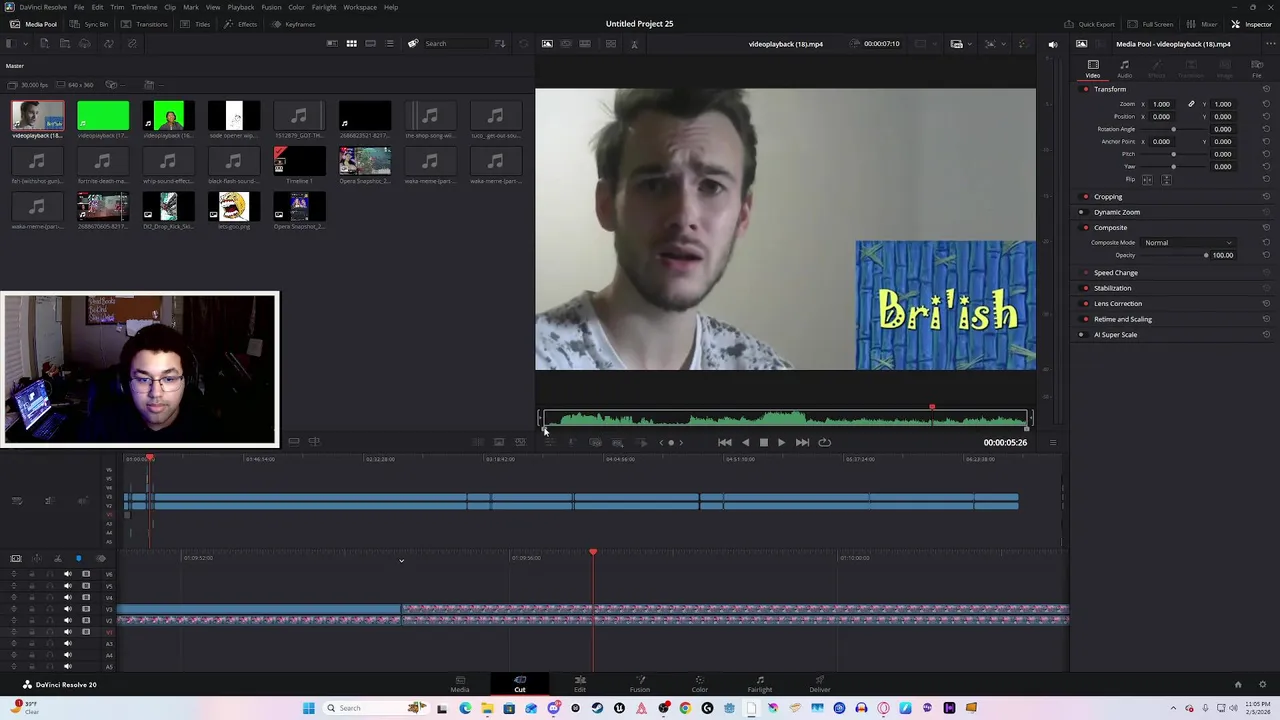Open the Playback menu
The height and width of the screenshot is (720, 1280).
coord(241,7)
